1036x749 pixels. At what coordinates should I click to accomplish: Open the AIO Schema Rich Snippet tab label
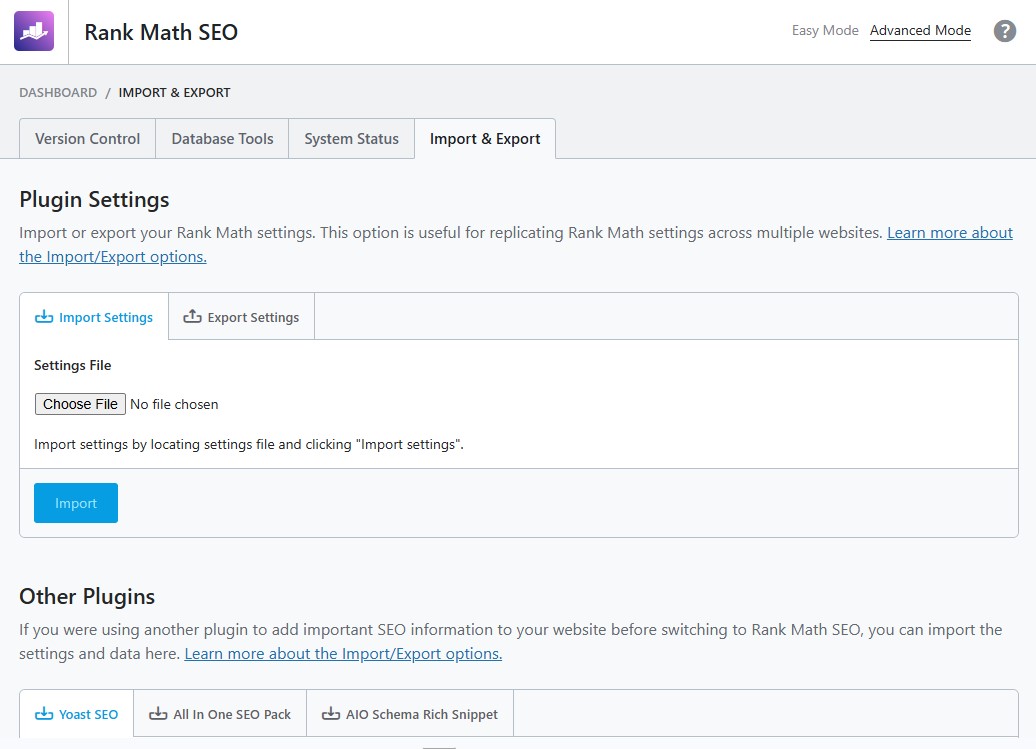422,715
